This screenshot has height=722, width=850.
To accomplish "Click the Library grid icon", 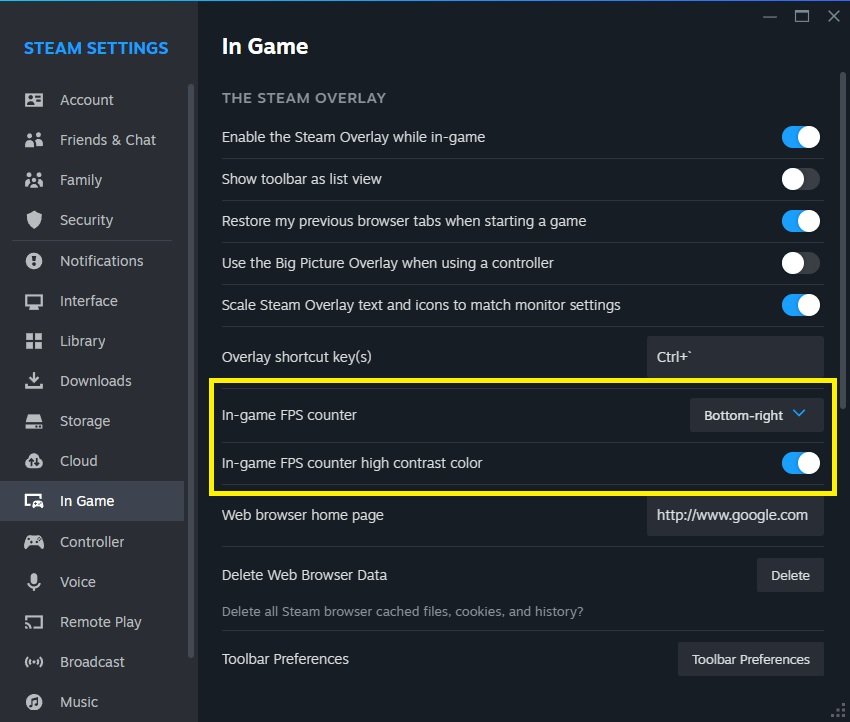I will tap(34, 341).
